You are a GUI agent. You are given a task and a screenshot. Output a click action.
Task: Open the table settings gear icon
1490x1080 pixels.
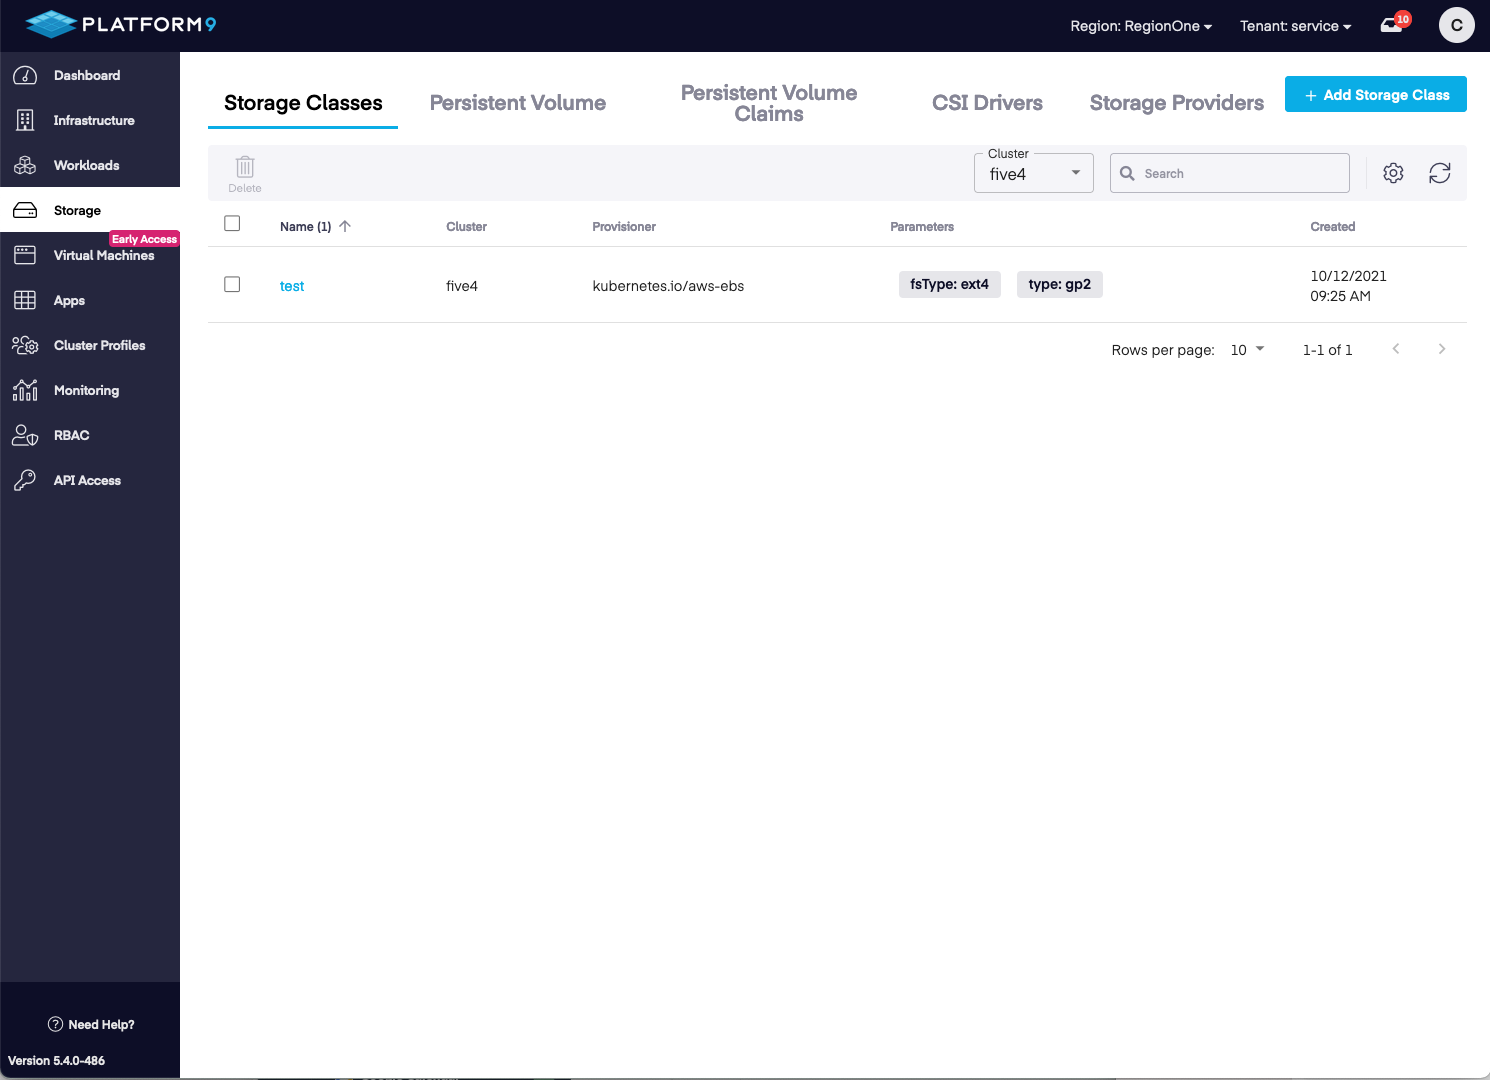1393,173
